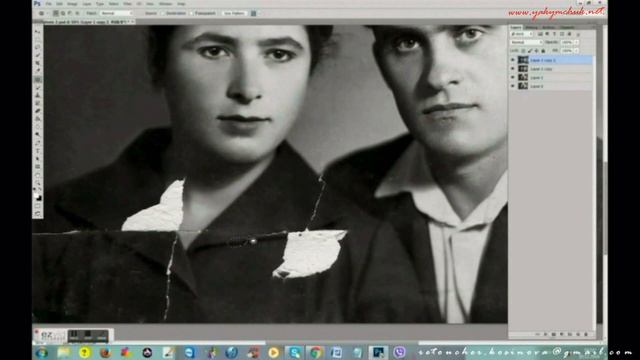
Task: Filter layers by shape layers icon
Action: click(562, 34)
